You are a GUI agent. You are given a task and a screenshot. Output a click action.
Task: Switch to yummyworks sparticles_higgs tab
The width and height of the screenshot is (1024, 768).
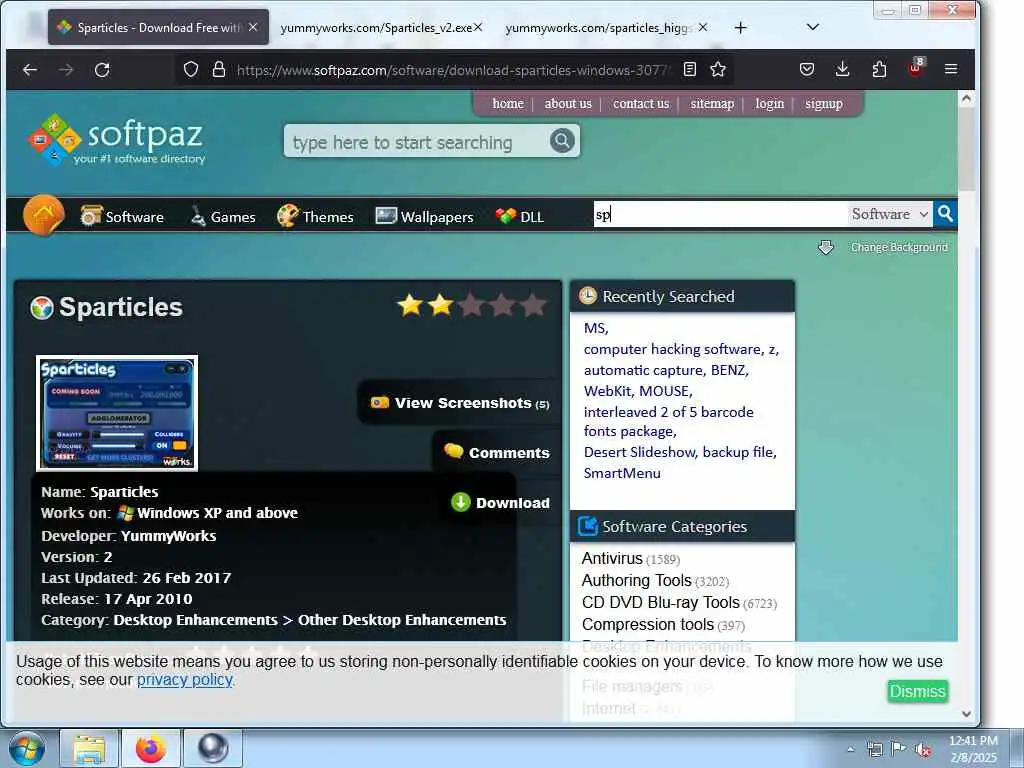[598, 27]
